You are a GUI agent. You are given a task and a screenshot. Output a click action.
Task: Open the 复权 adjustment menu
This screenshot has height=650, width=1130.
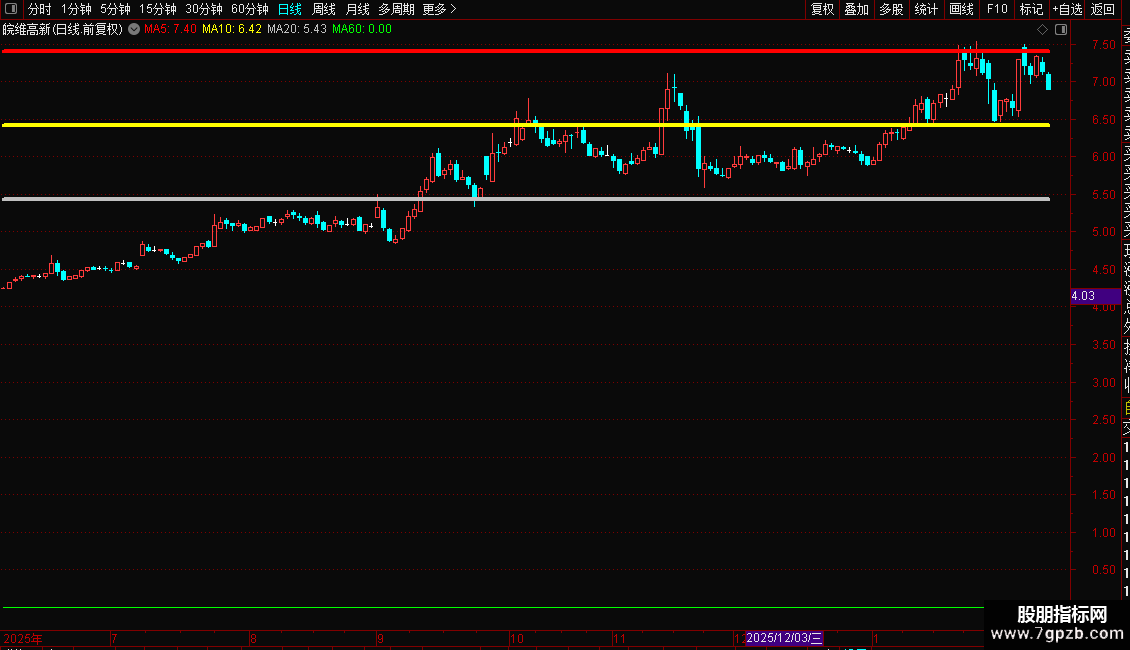click(x=822, y=9)
